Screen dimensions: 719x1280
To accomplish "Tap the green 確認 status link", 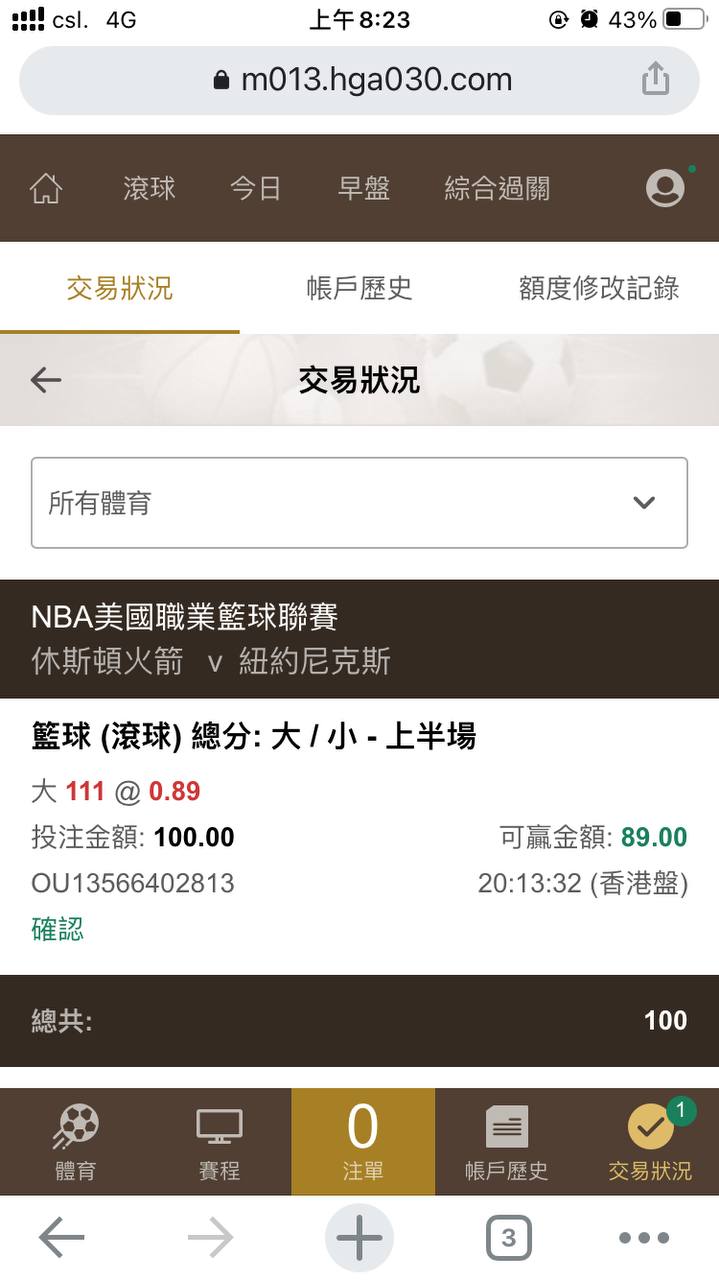I will coord(58,929).
